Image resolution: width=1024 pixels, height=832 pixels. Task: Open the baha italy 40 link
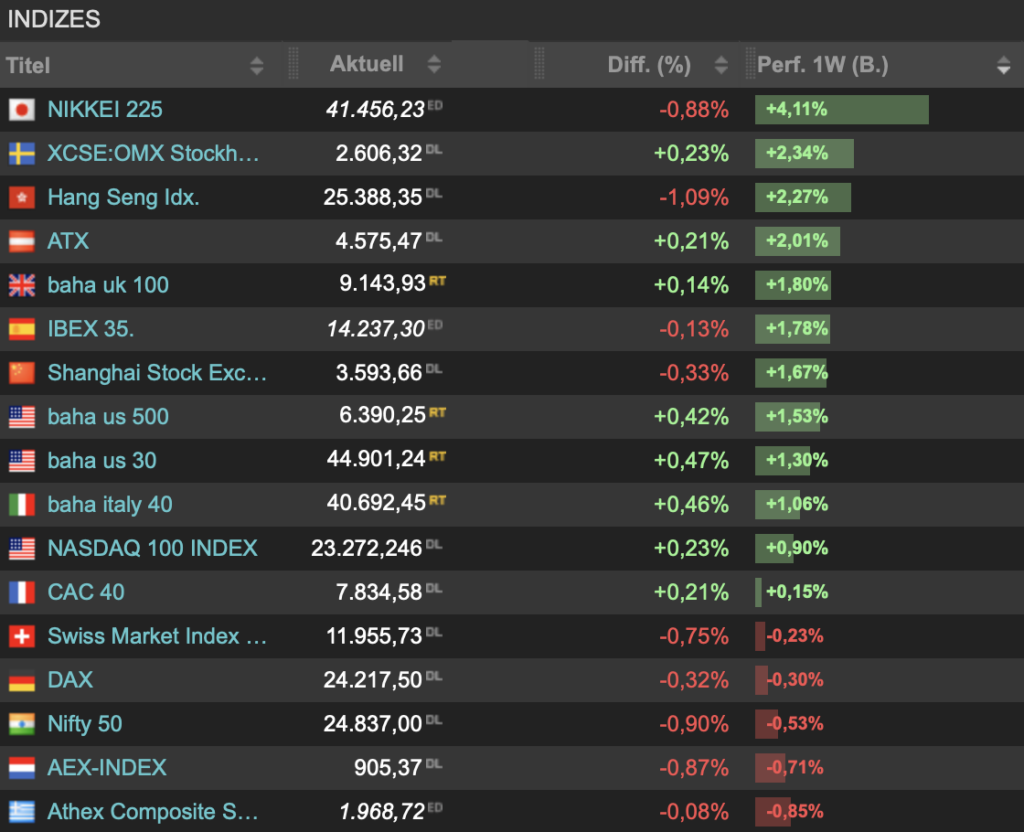tap(110, 505)
